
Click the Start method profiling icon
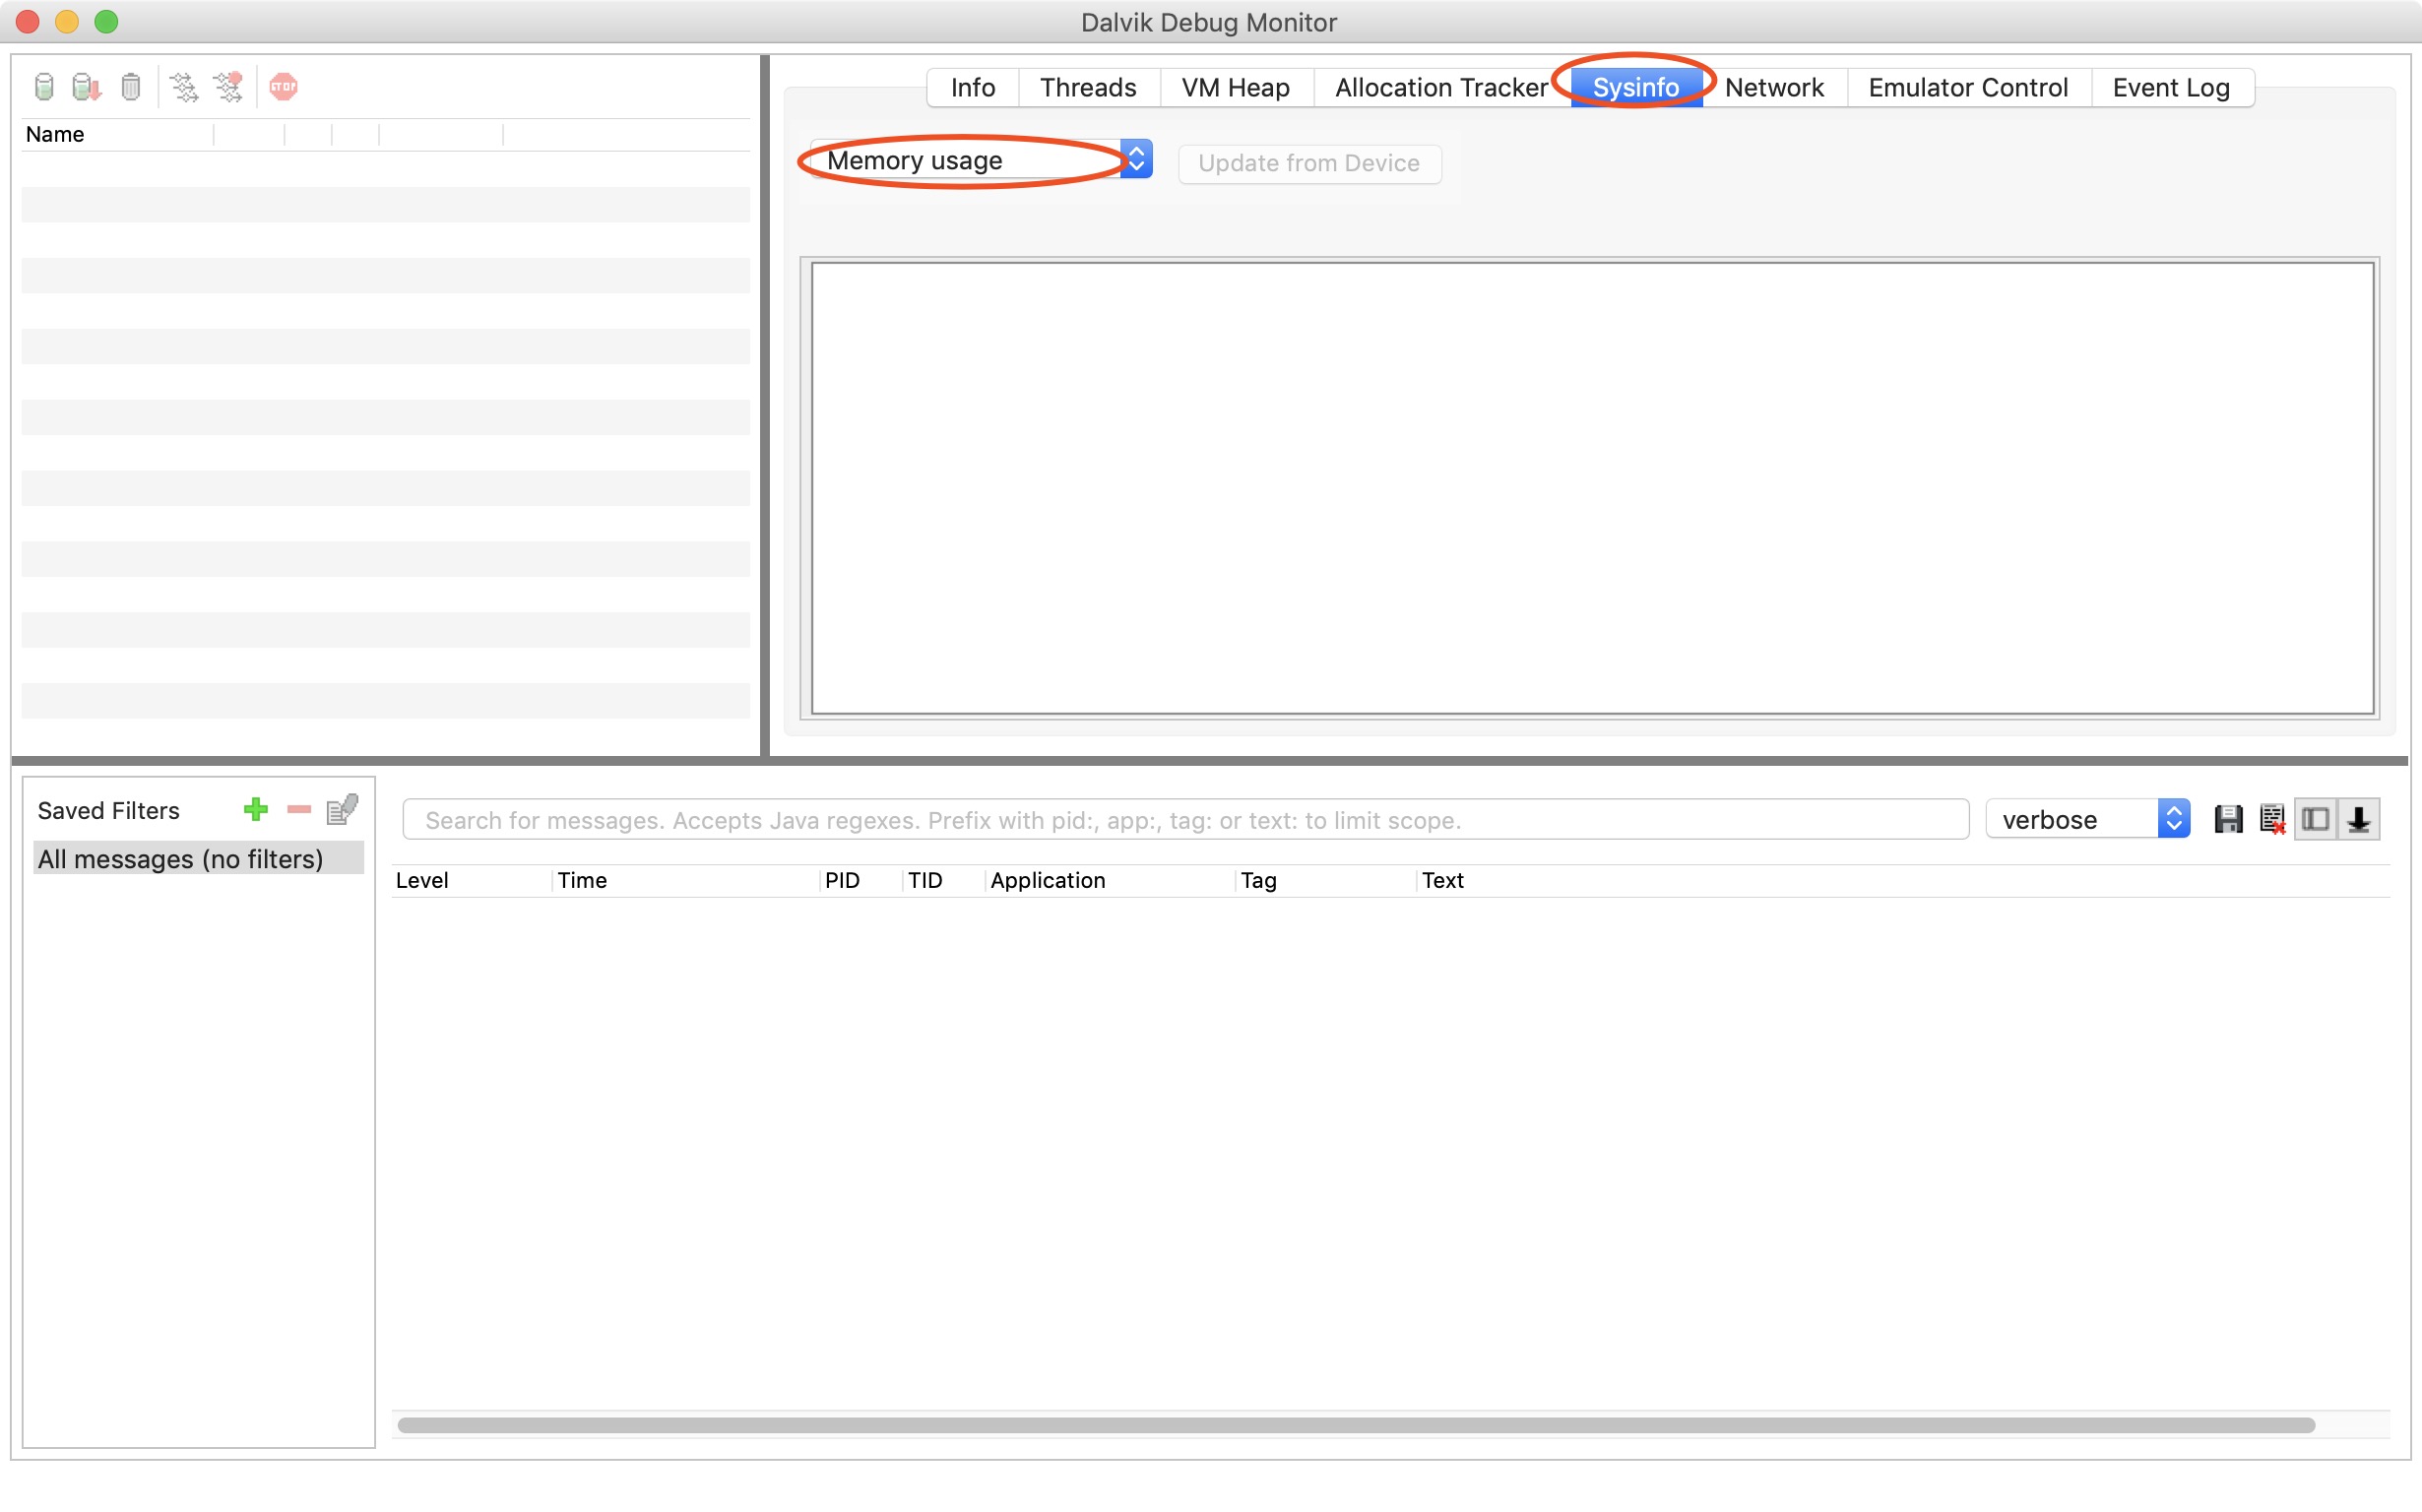(x=229, y=87)
